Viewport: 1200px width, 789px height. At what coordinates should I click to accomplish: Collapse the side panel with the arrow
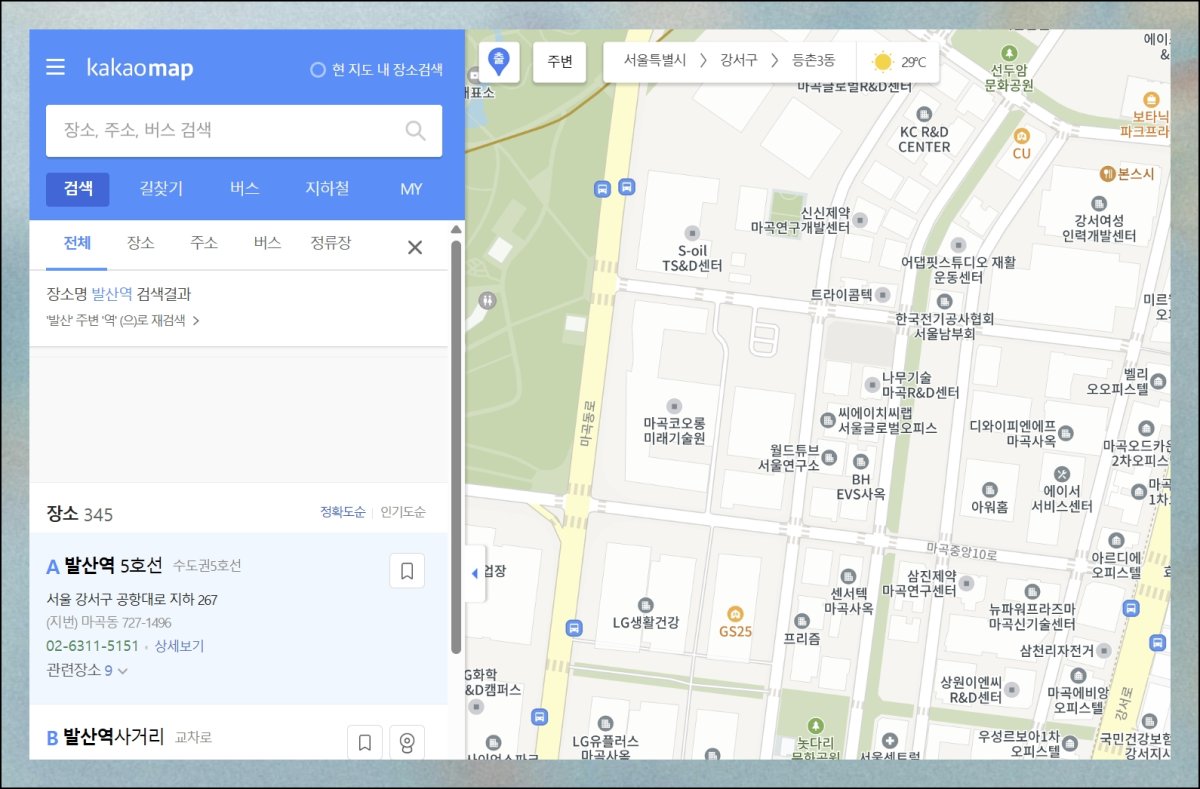click(x=475, y=573)
